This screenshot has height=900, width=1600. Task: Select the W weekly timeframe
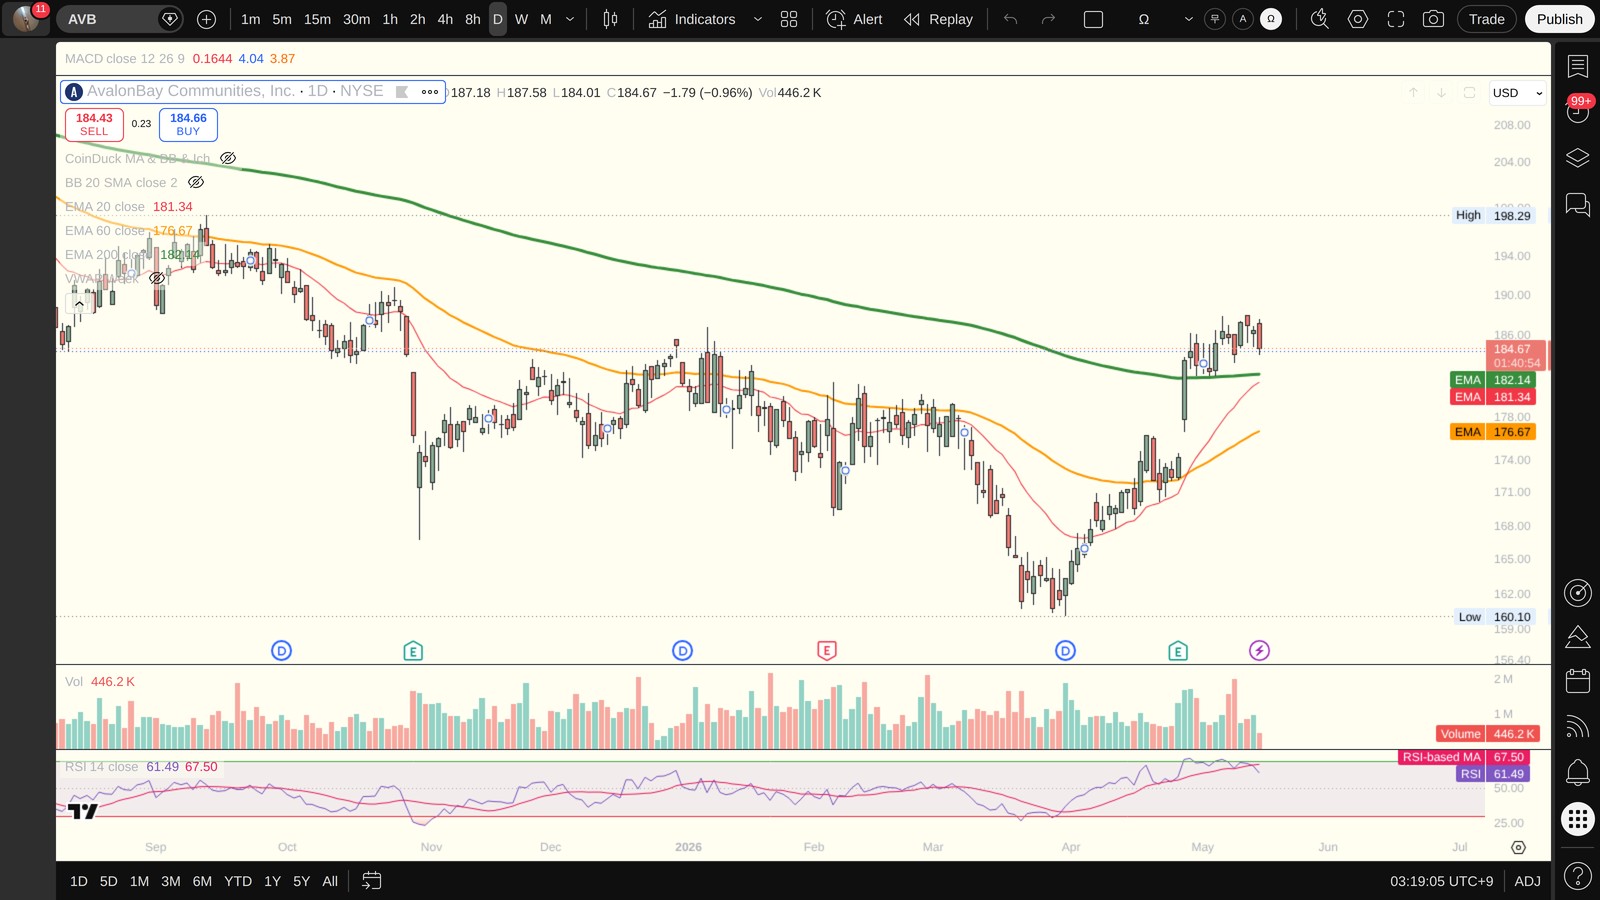[521, 19]
